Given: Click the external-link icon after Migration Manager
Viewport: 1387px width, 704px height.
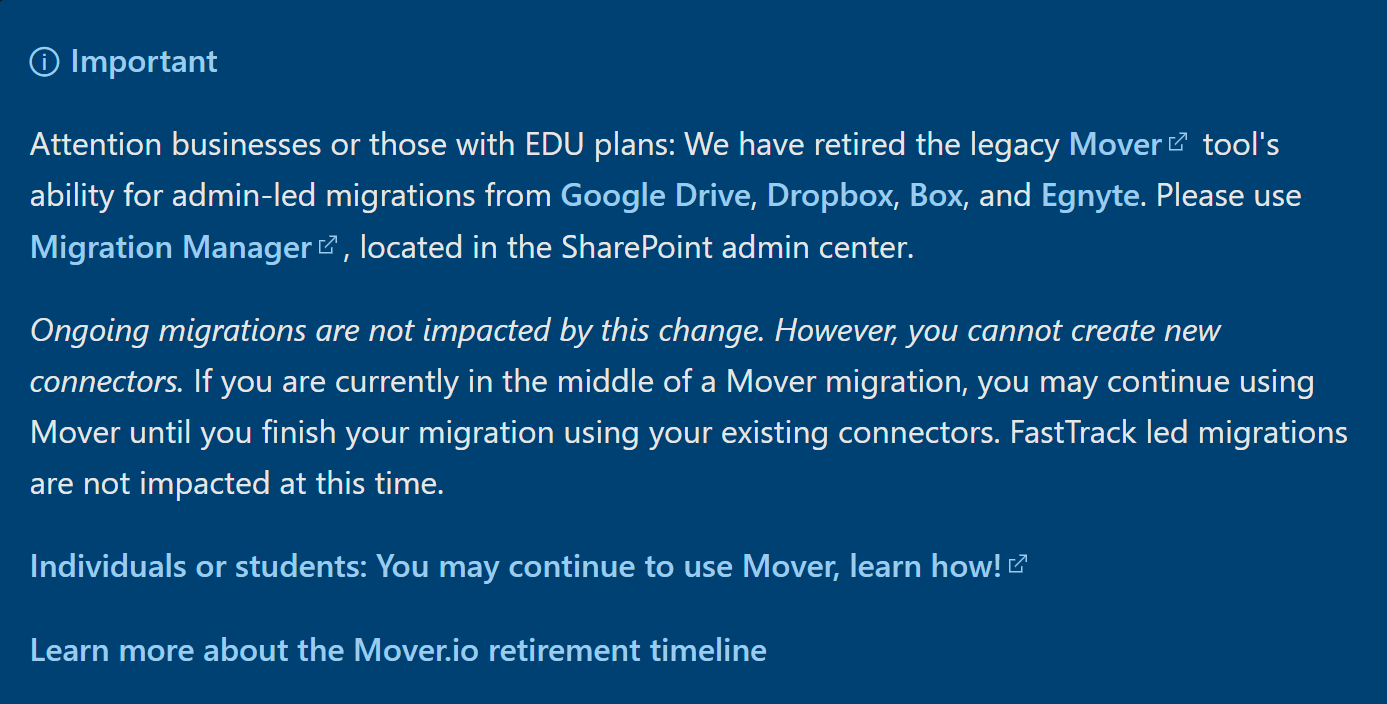Looking at the screenshot, I should pos(326,246).
